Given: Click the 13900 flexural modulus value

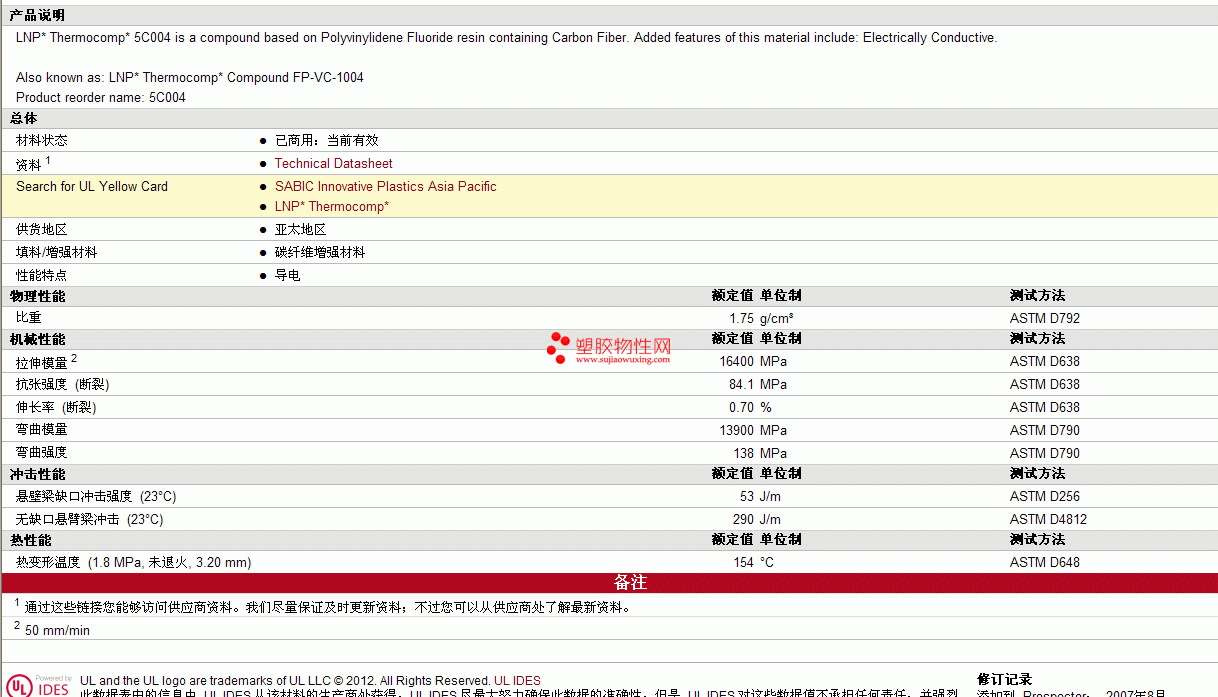Looking at the screenshot, I should coord(736,430).
